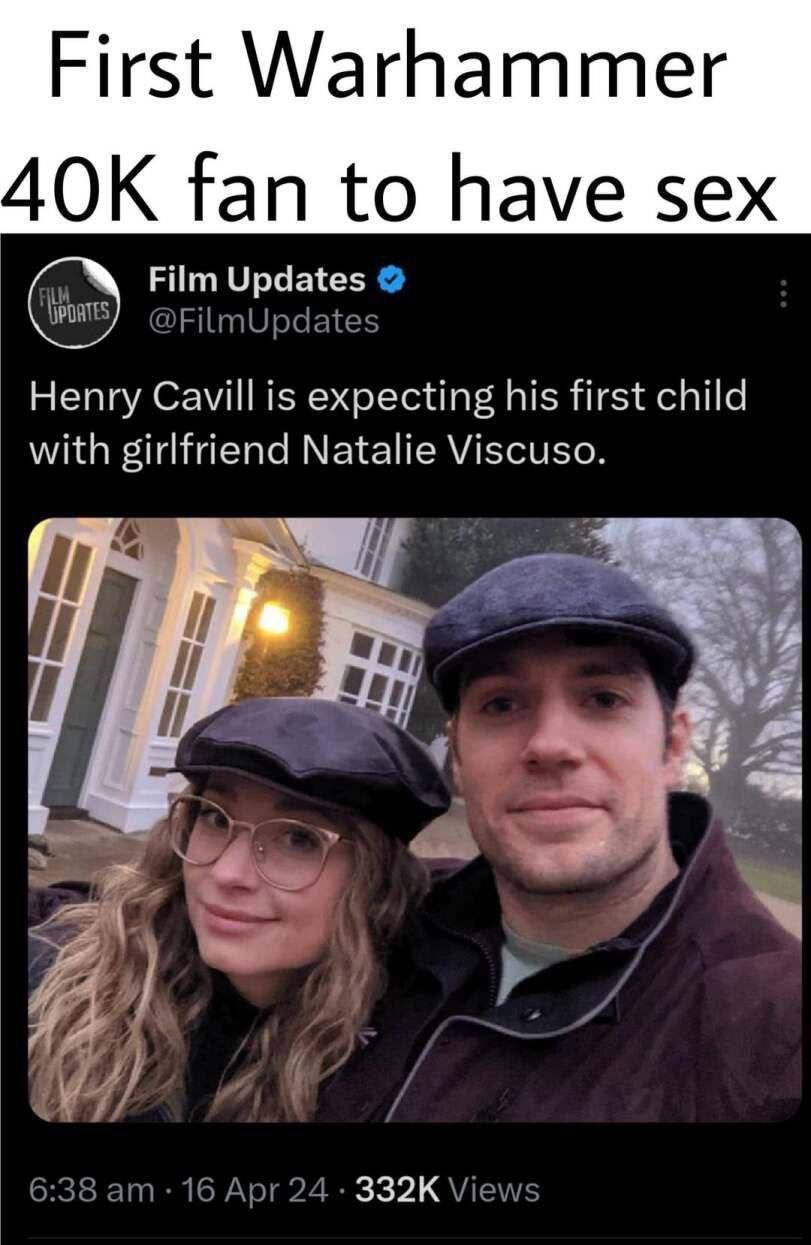
Task: Click the woman's glasses in the photo
Action: click(x=253, y=840)
